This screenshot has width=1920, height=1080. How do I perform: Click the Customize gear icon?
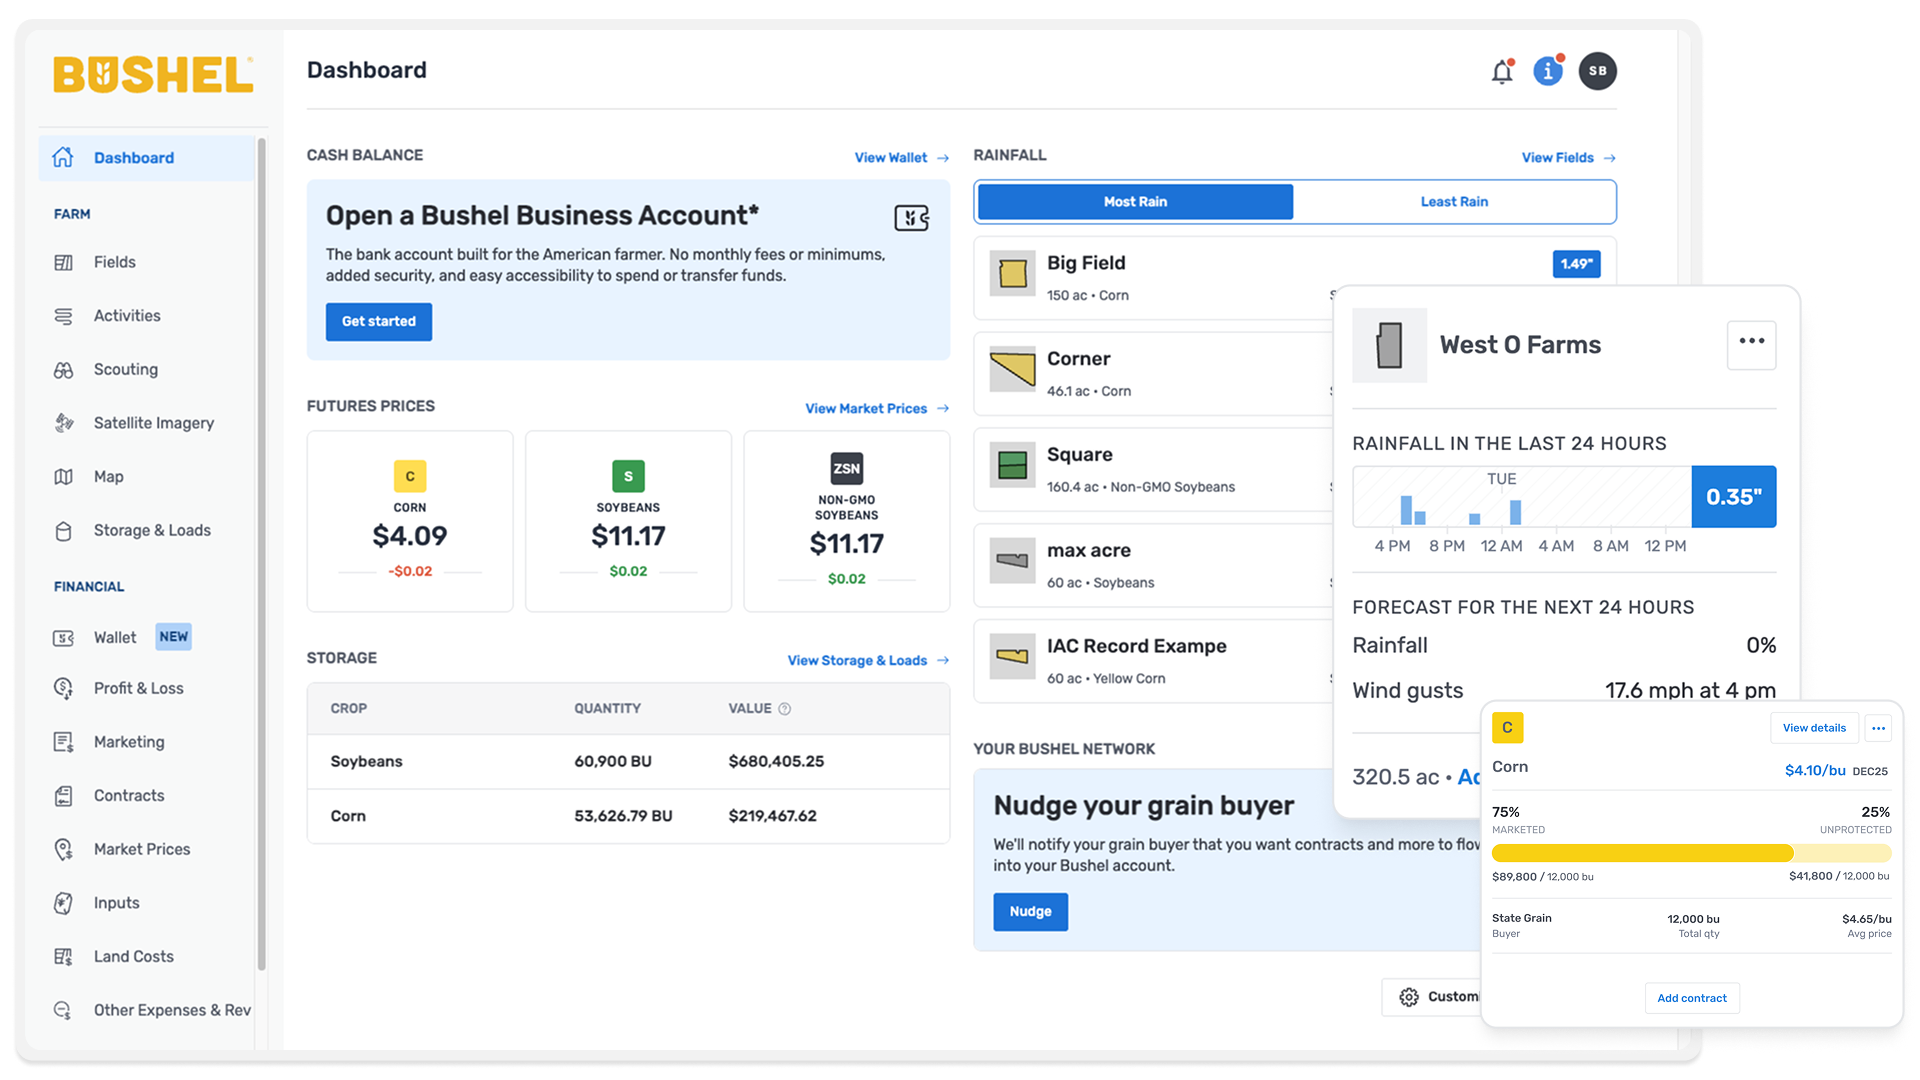[x=1409, y=997]
